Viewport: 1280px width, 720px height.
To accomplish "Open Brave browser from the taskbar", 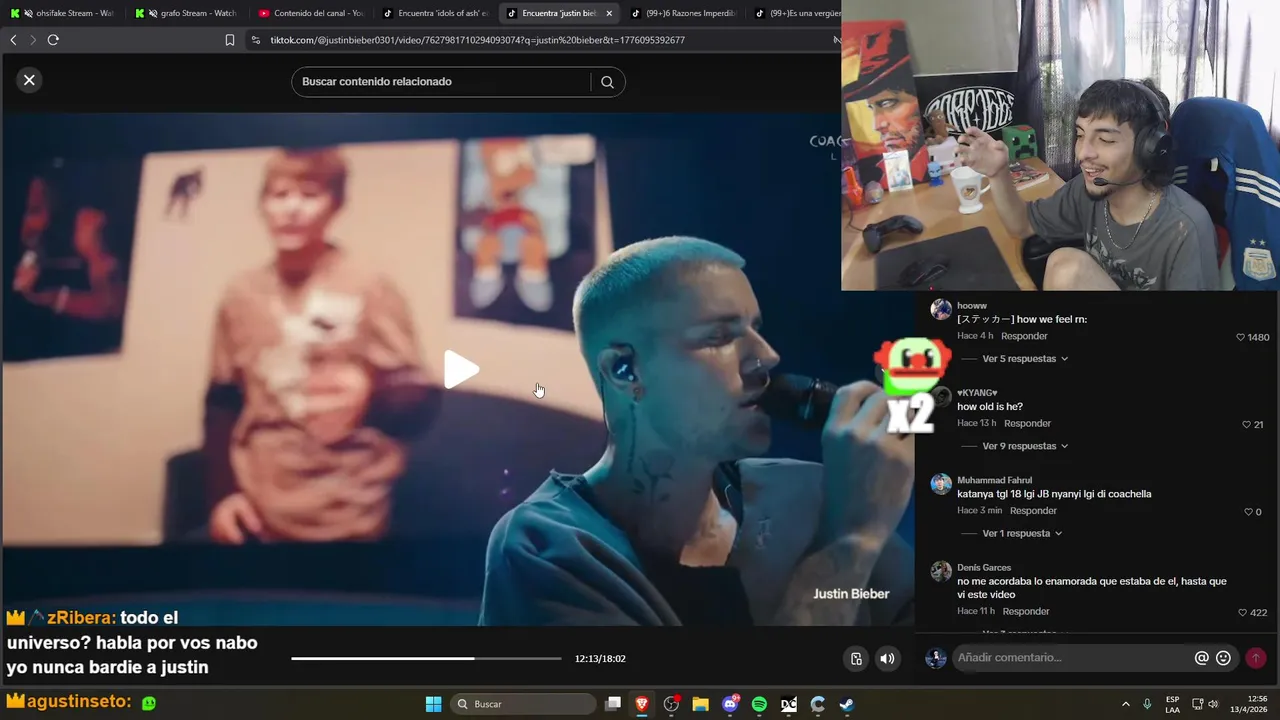I will [642, 704].
